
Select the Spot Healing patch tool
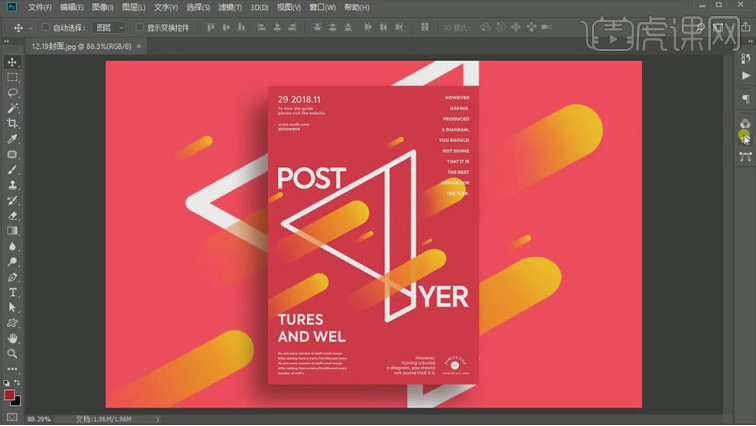click(x=12, y=154)
